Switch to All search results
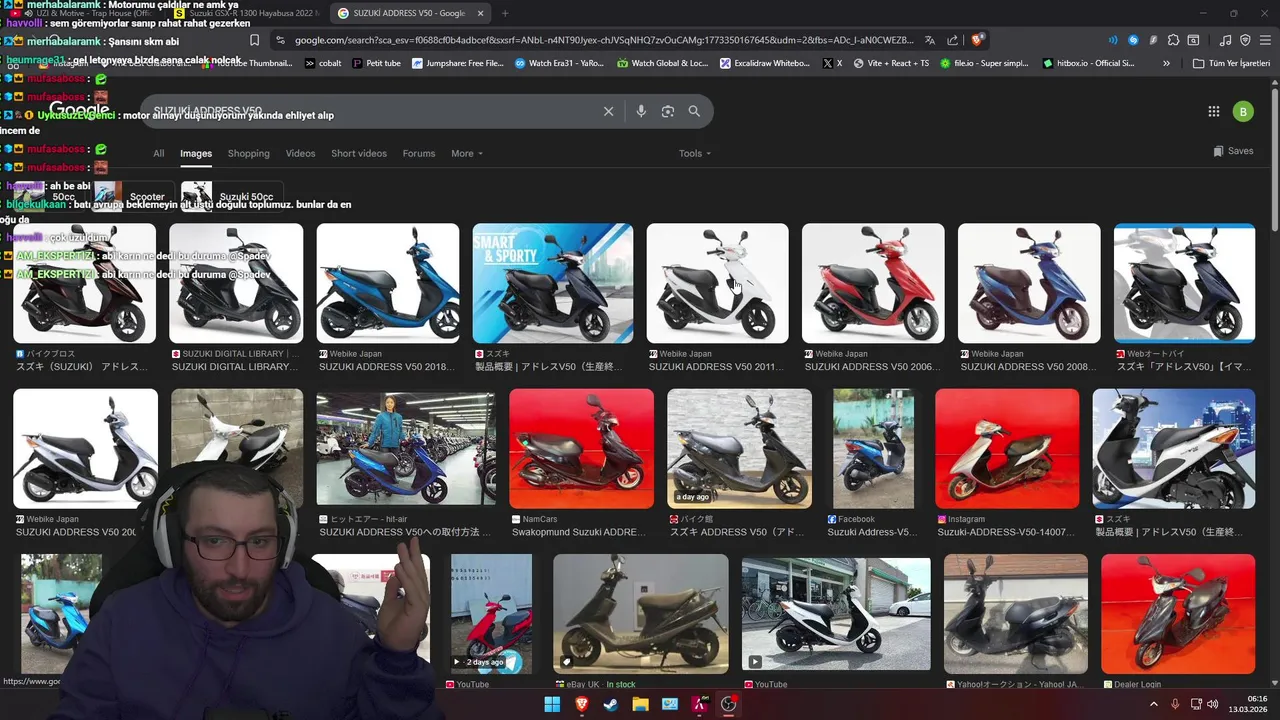Image resolution: width=1280 pixels, height=720 pixels. [x=158, y=153]
